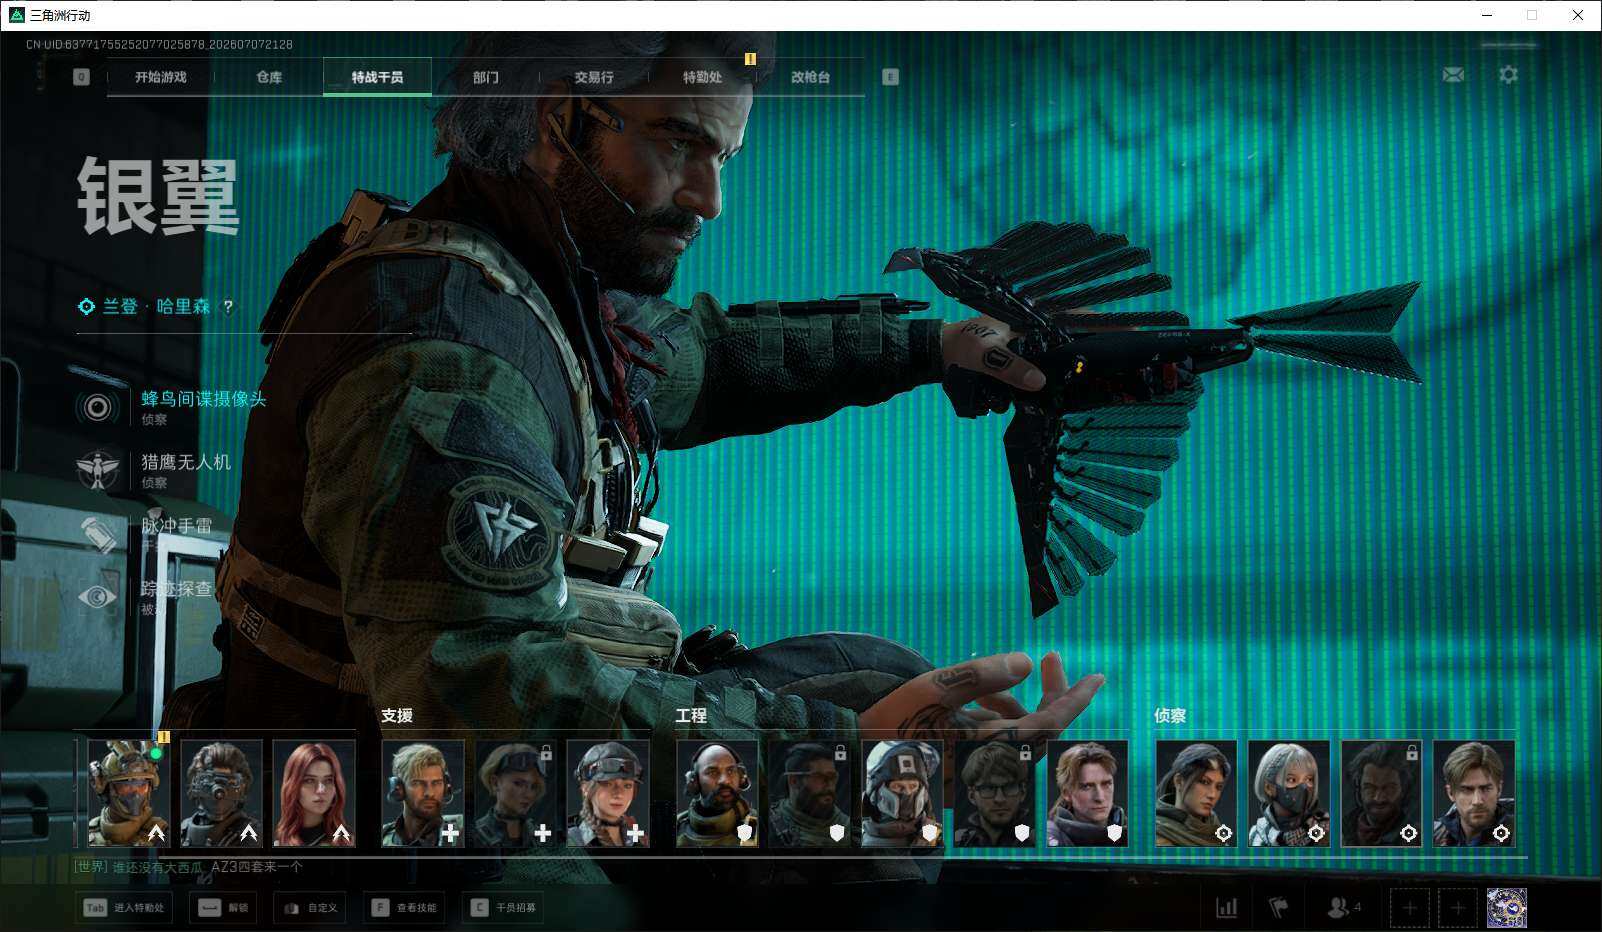This screenshot has height=932, width=1602.
Task: Open settings via the gear icon
Action: (x=1508, y=75)
